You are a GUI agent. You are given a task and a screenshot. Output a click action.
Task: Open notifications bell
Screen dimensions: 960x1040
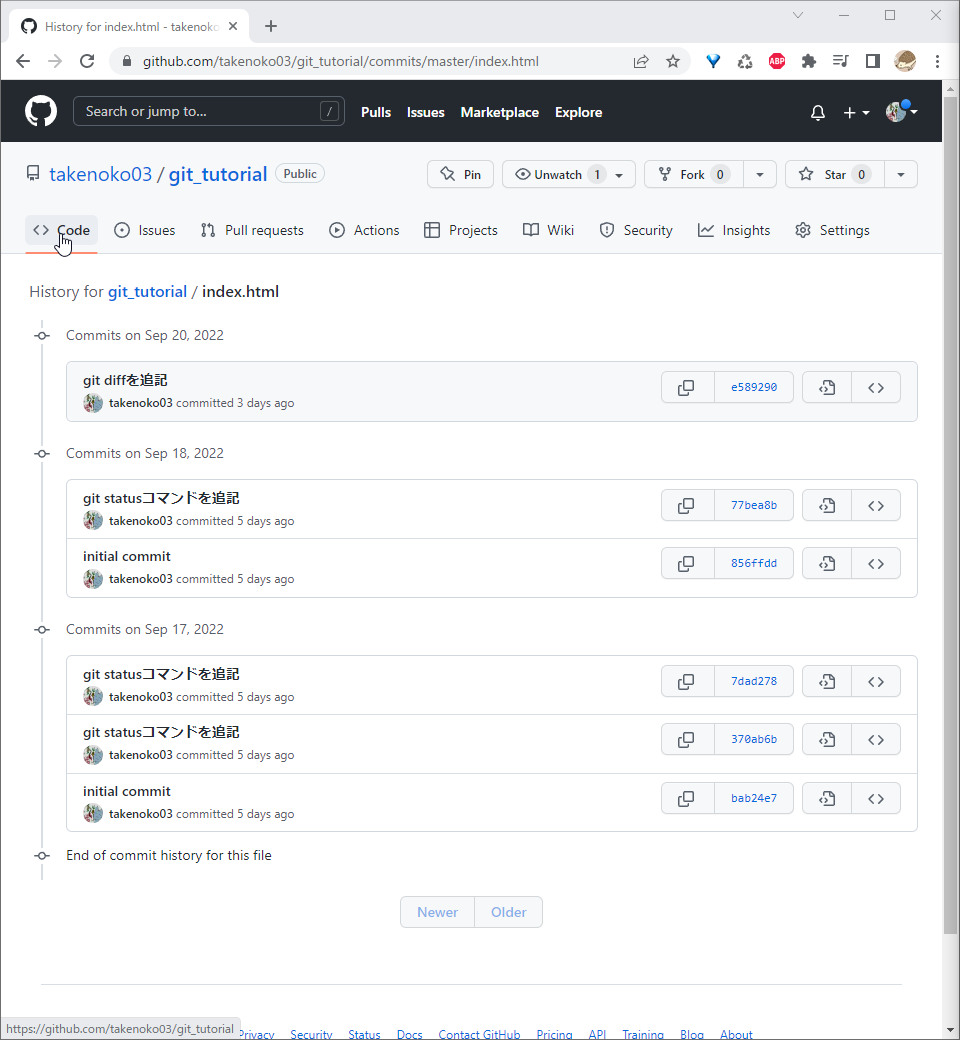pos(818,113)
